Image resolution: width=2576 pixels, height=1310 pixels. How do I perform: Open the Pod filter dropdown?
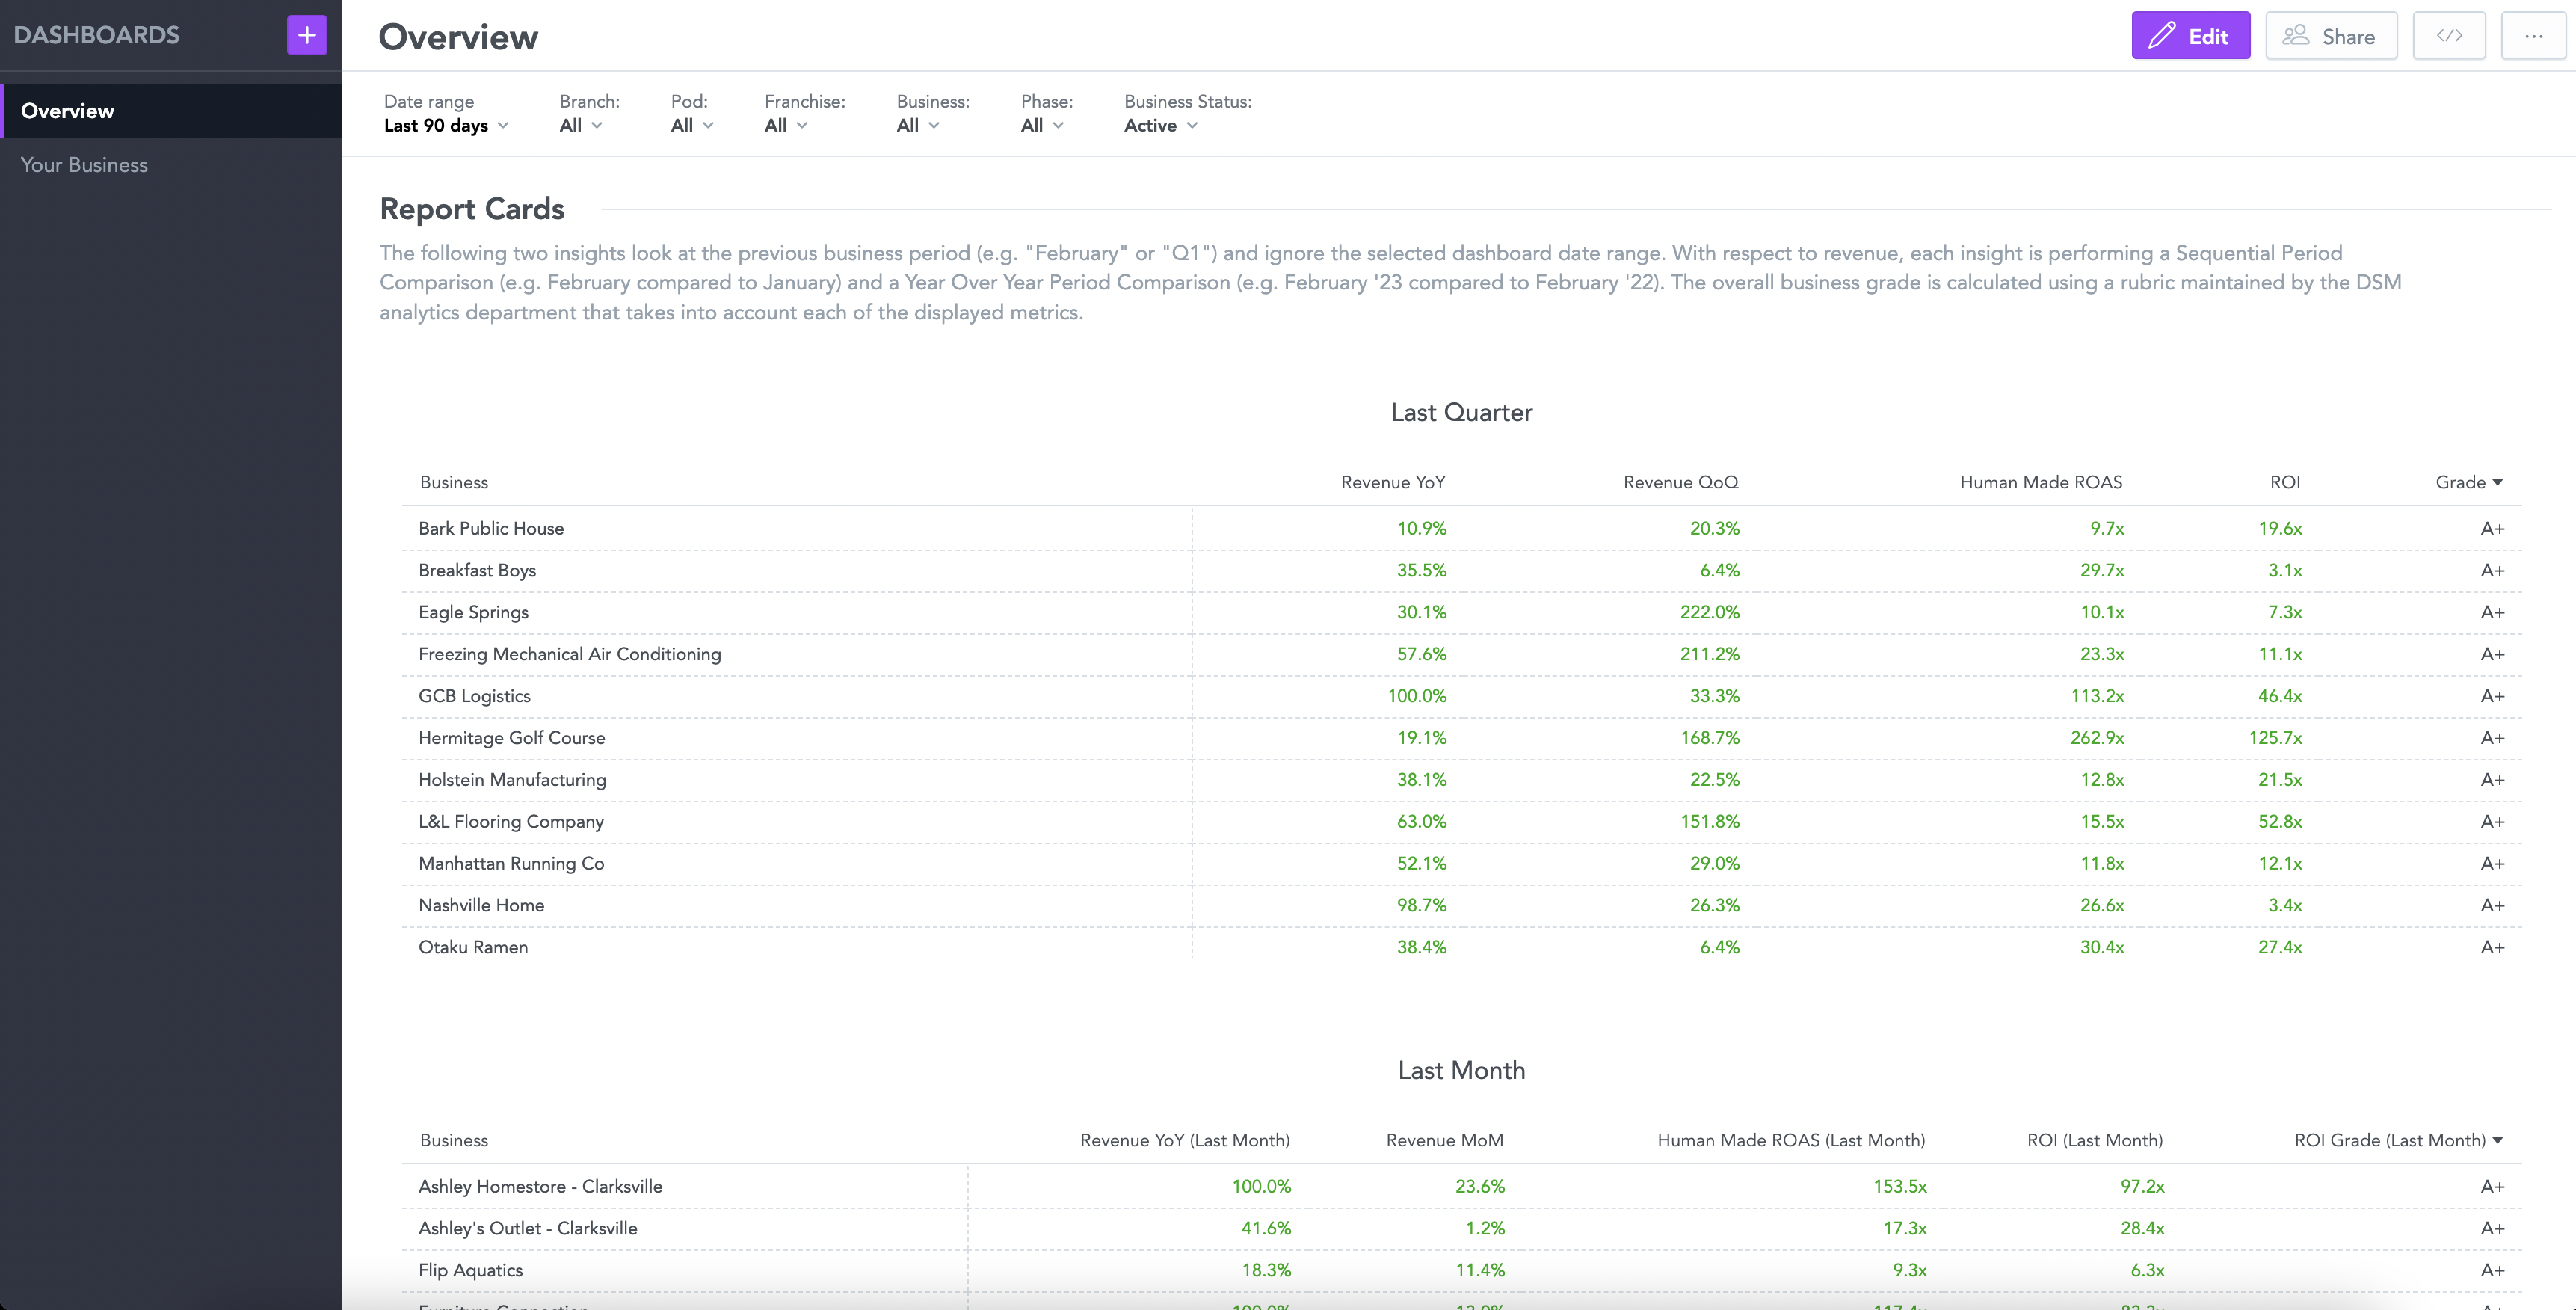(x=692, y=126)
